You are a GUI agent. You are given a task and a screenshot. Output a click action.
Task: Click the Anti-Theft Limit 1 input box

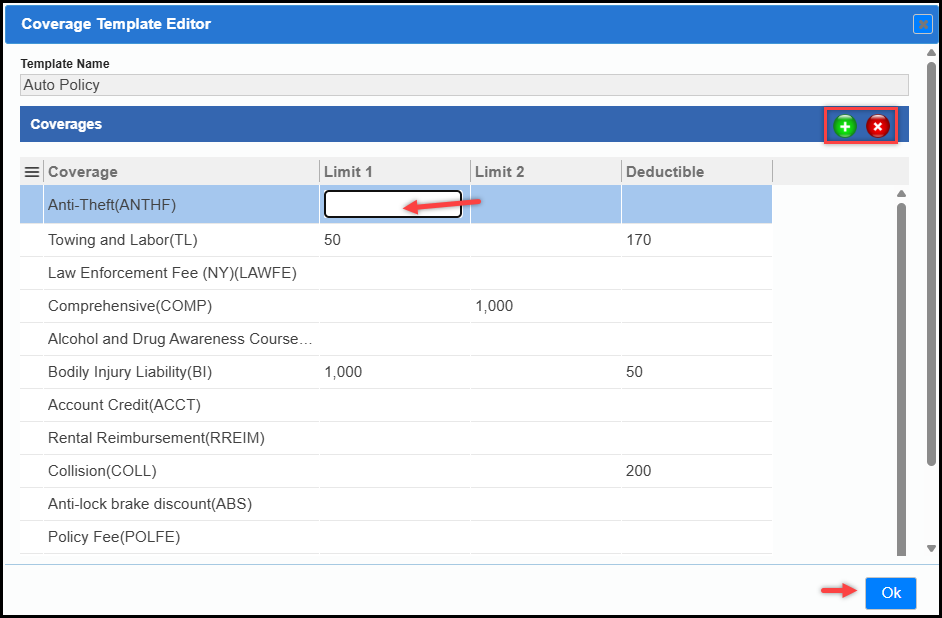pos(393,204)
